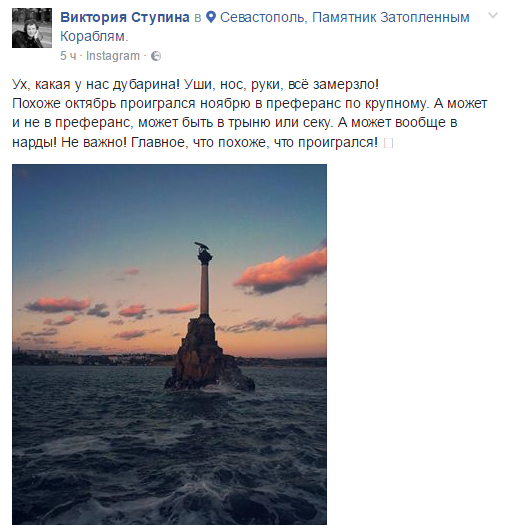Click the large pink cloud in photo

coord(283,271)
